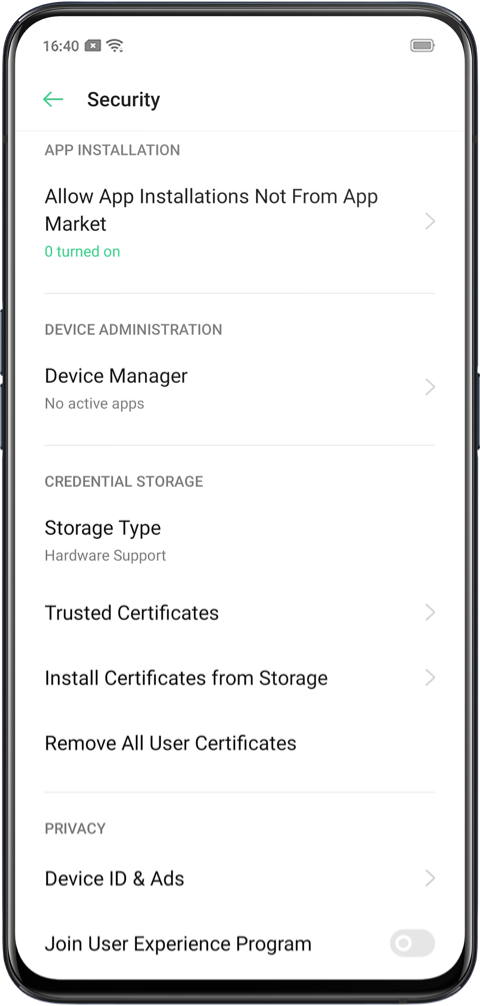Choose Install Certificates from Storage
480x1006 pixels.
pyautogui.click(x=239, y=678)
